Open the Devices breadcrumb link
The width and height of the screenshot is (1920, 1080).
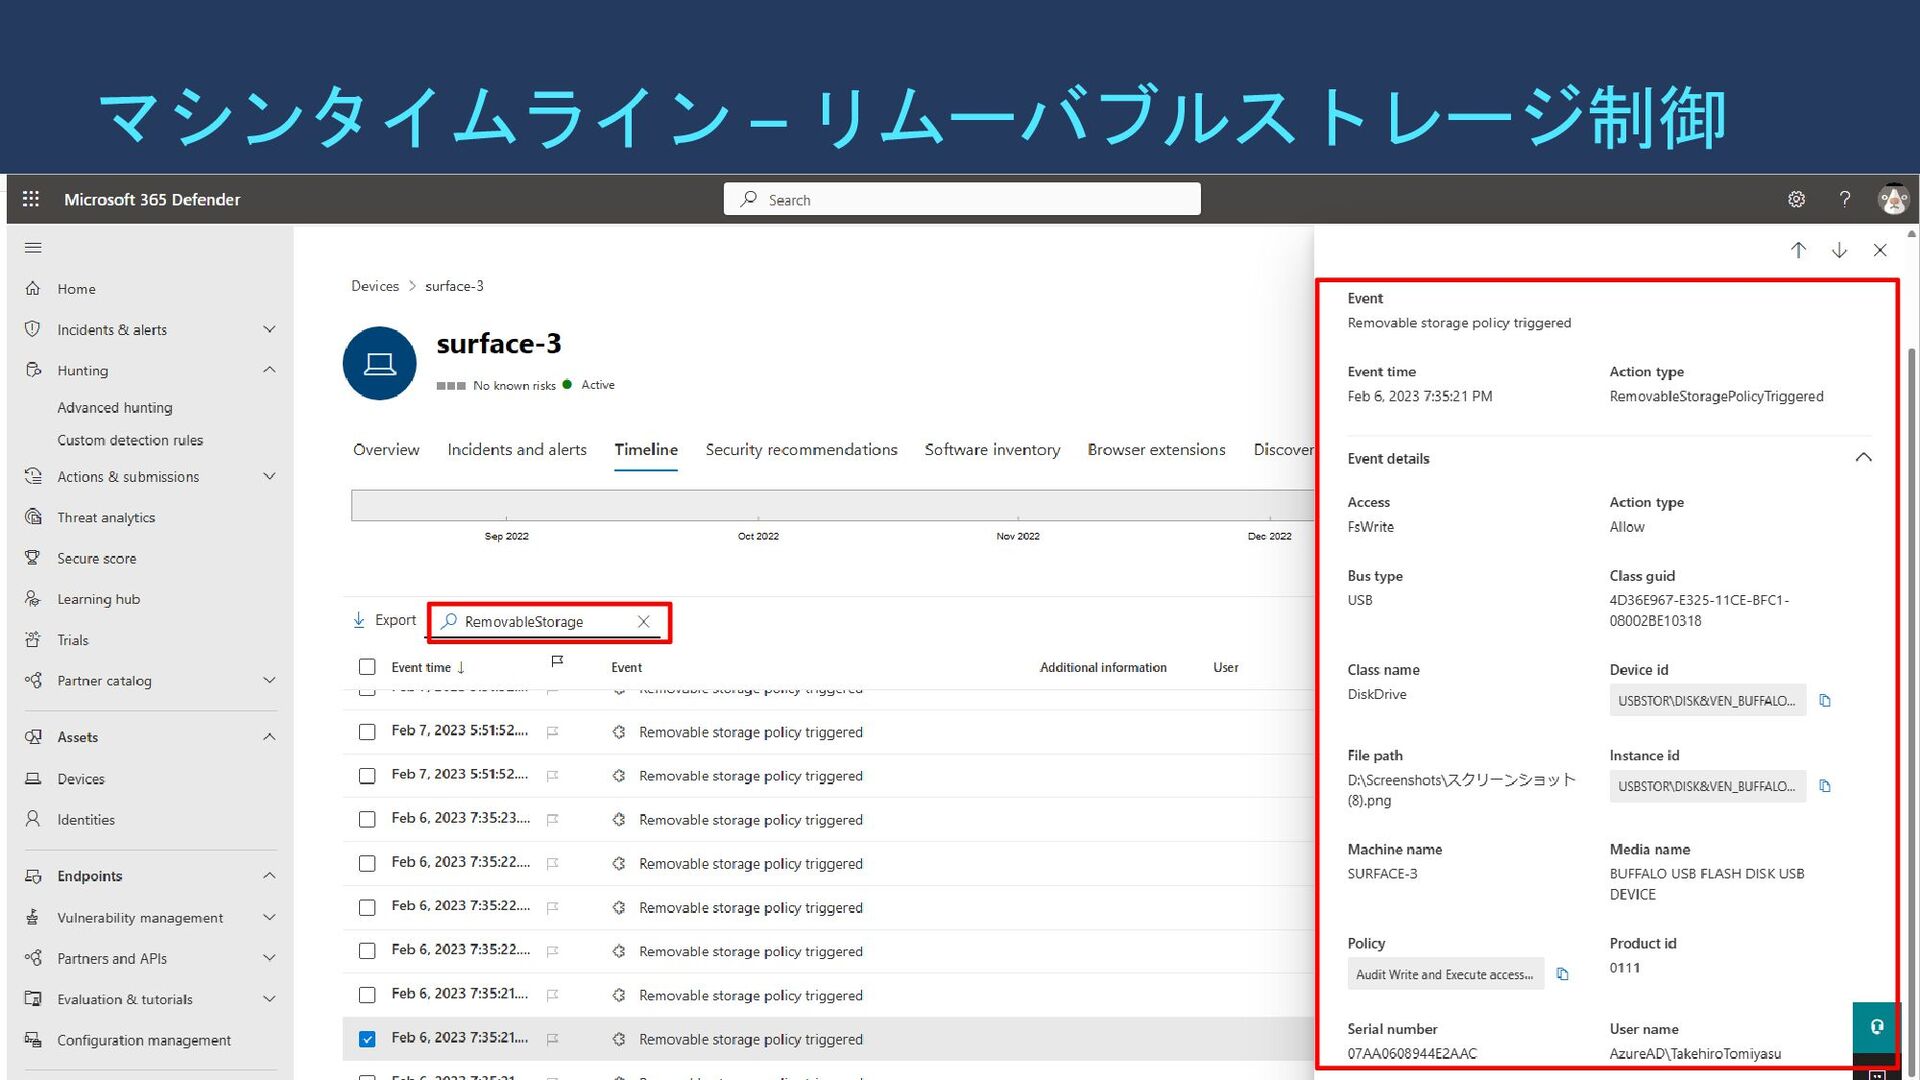[x=375, y=286]
